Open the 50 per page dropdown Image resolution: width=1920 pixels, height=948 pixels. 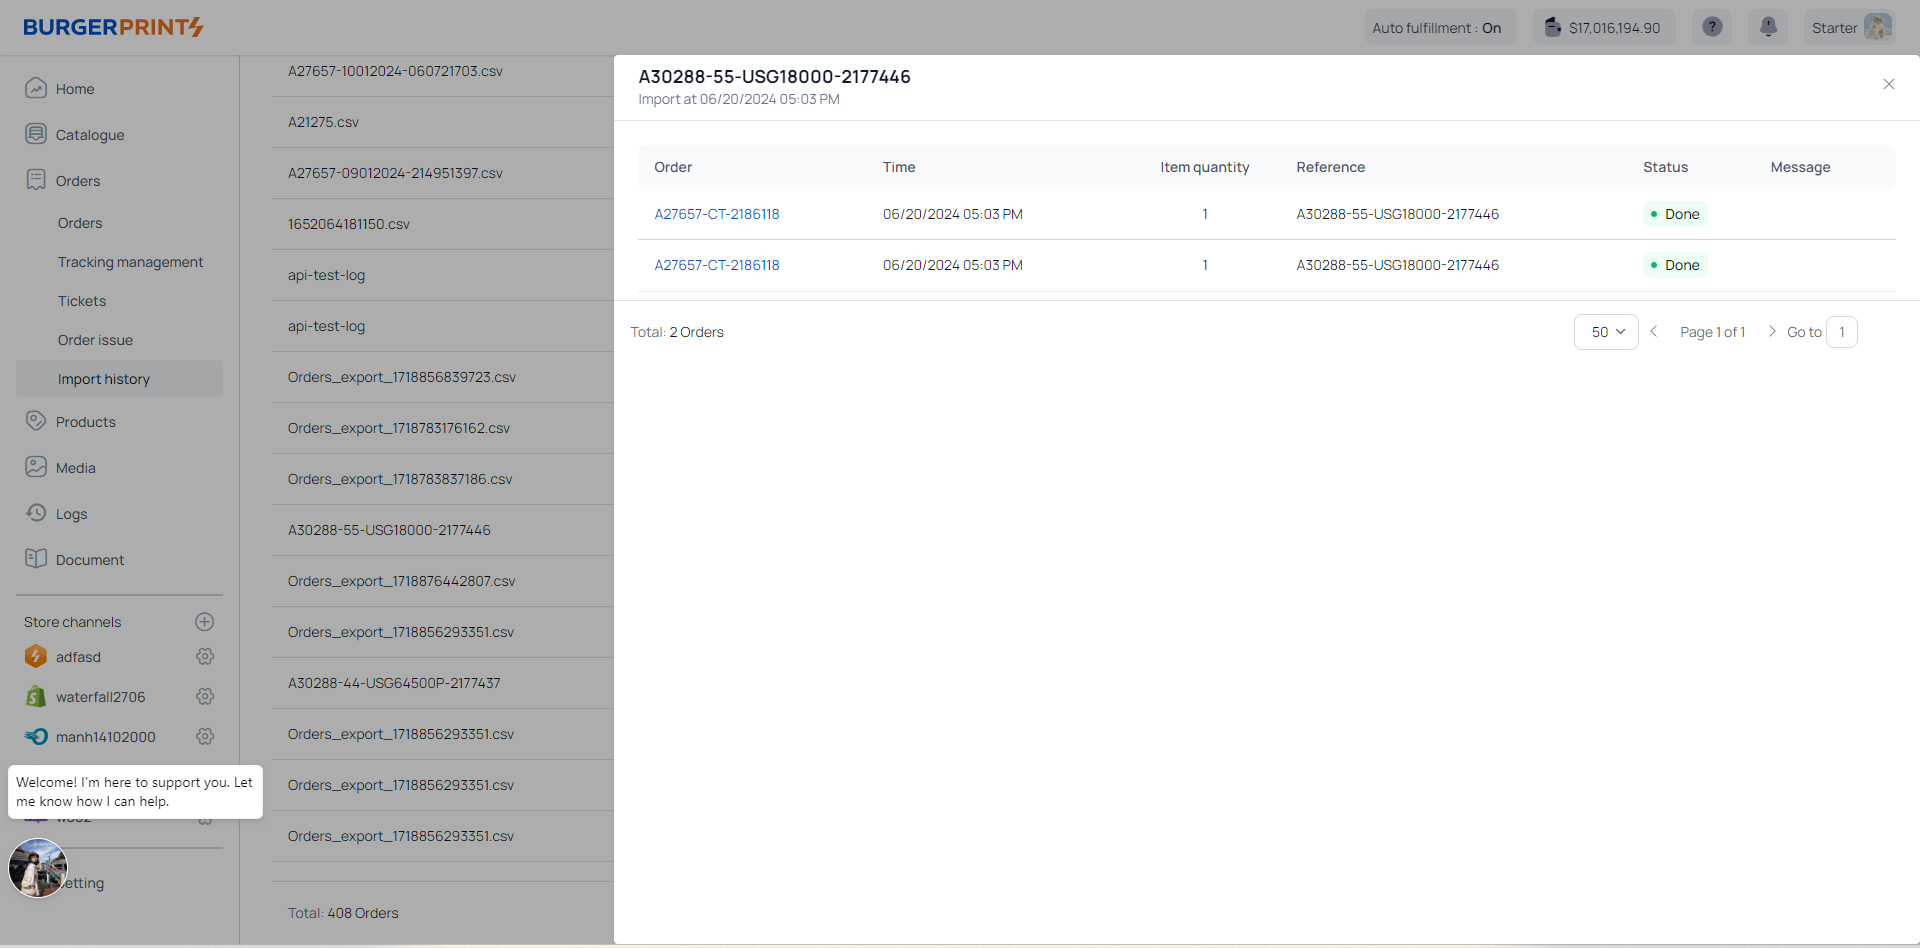1606,332
